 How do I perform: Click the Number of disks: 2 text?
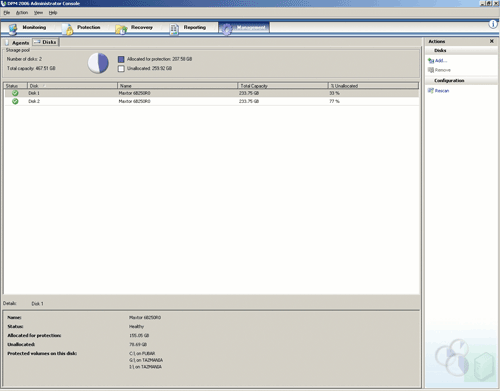(24, 59)
